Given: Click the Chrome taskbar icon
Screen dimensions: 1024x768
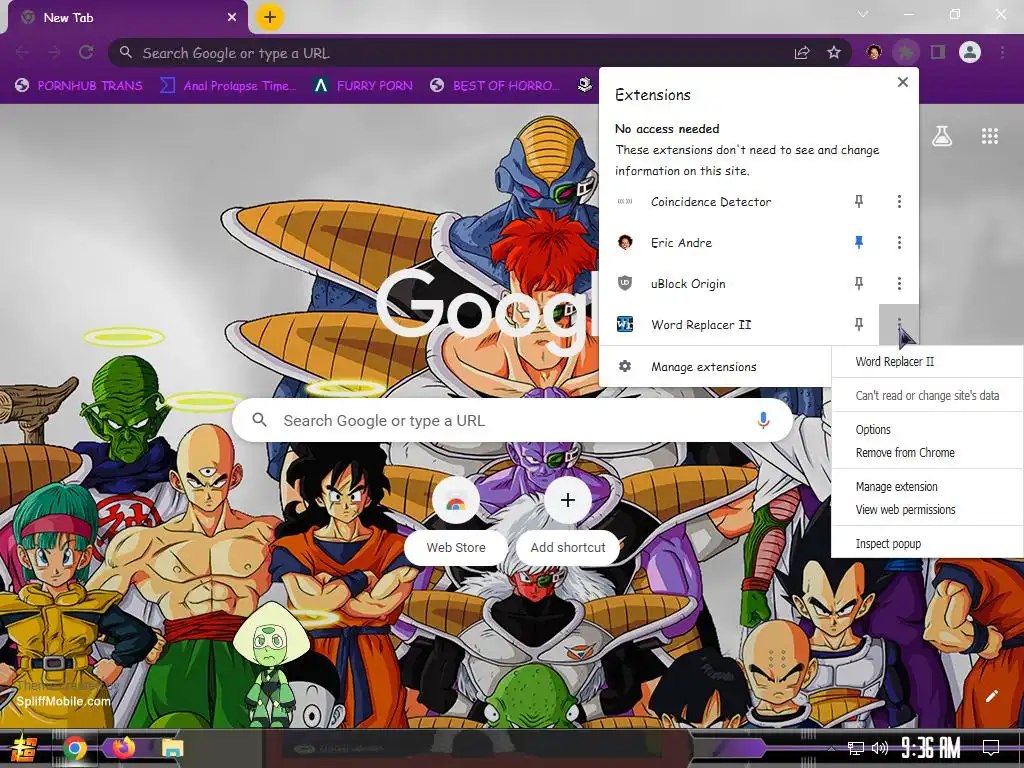Looking at the screenshot, I should [x=74, y=748].
